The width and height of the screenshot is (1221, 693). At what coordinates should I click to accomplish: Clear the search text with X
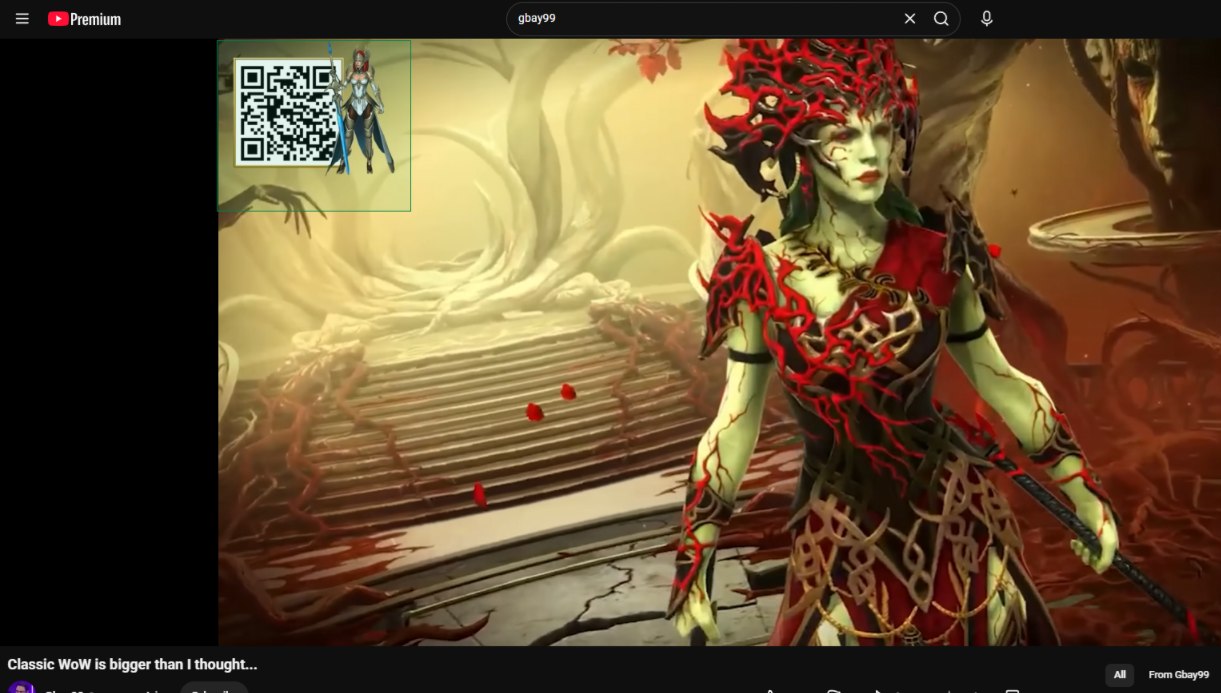910,19
